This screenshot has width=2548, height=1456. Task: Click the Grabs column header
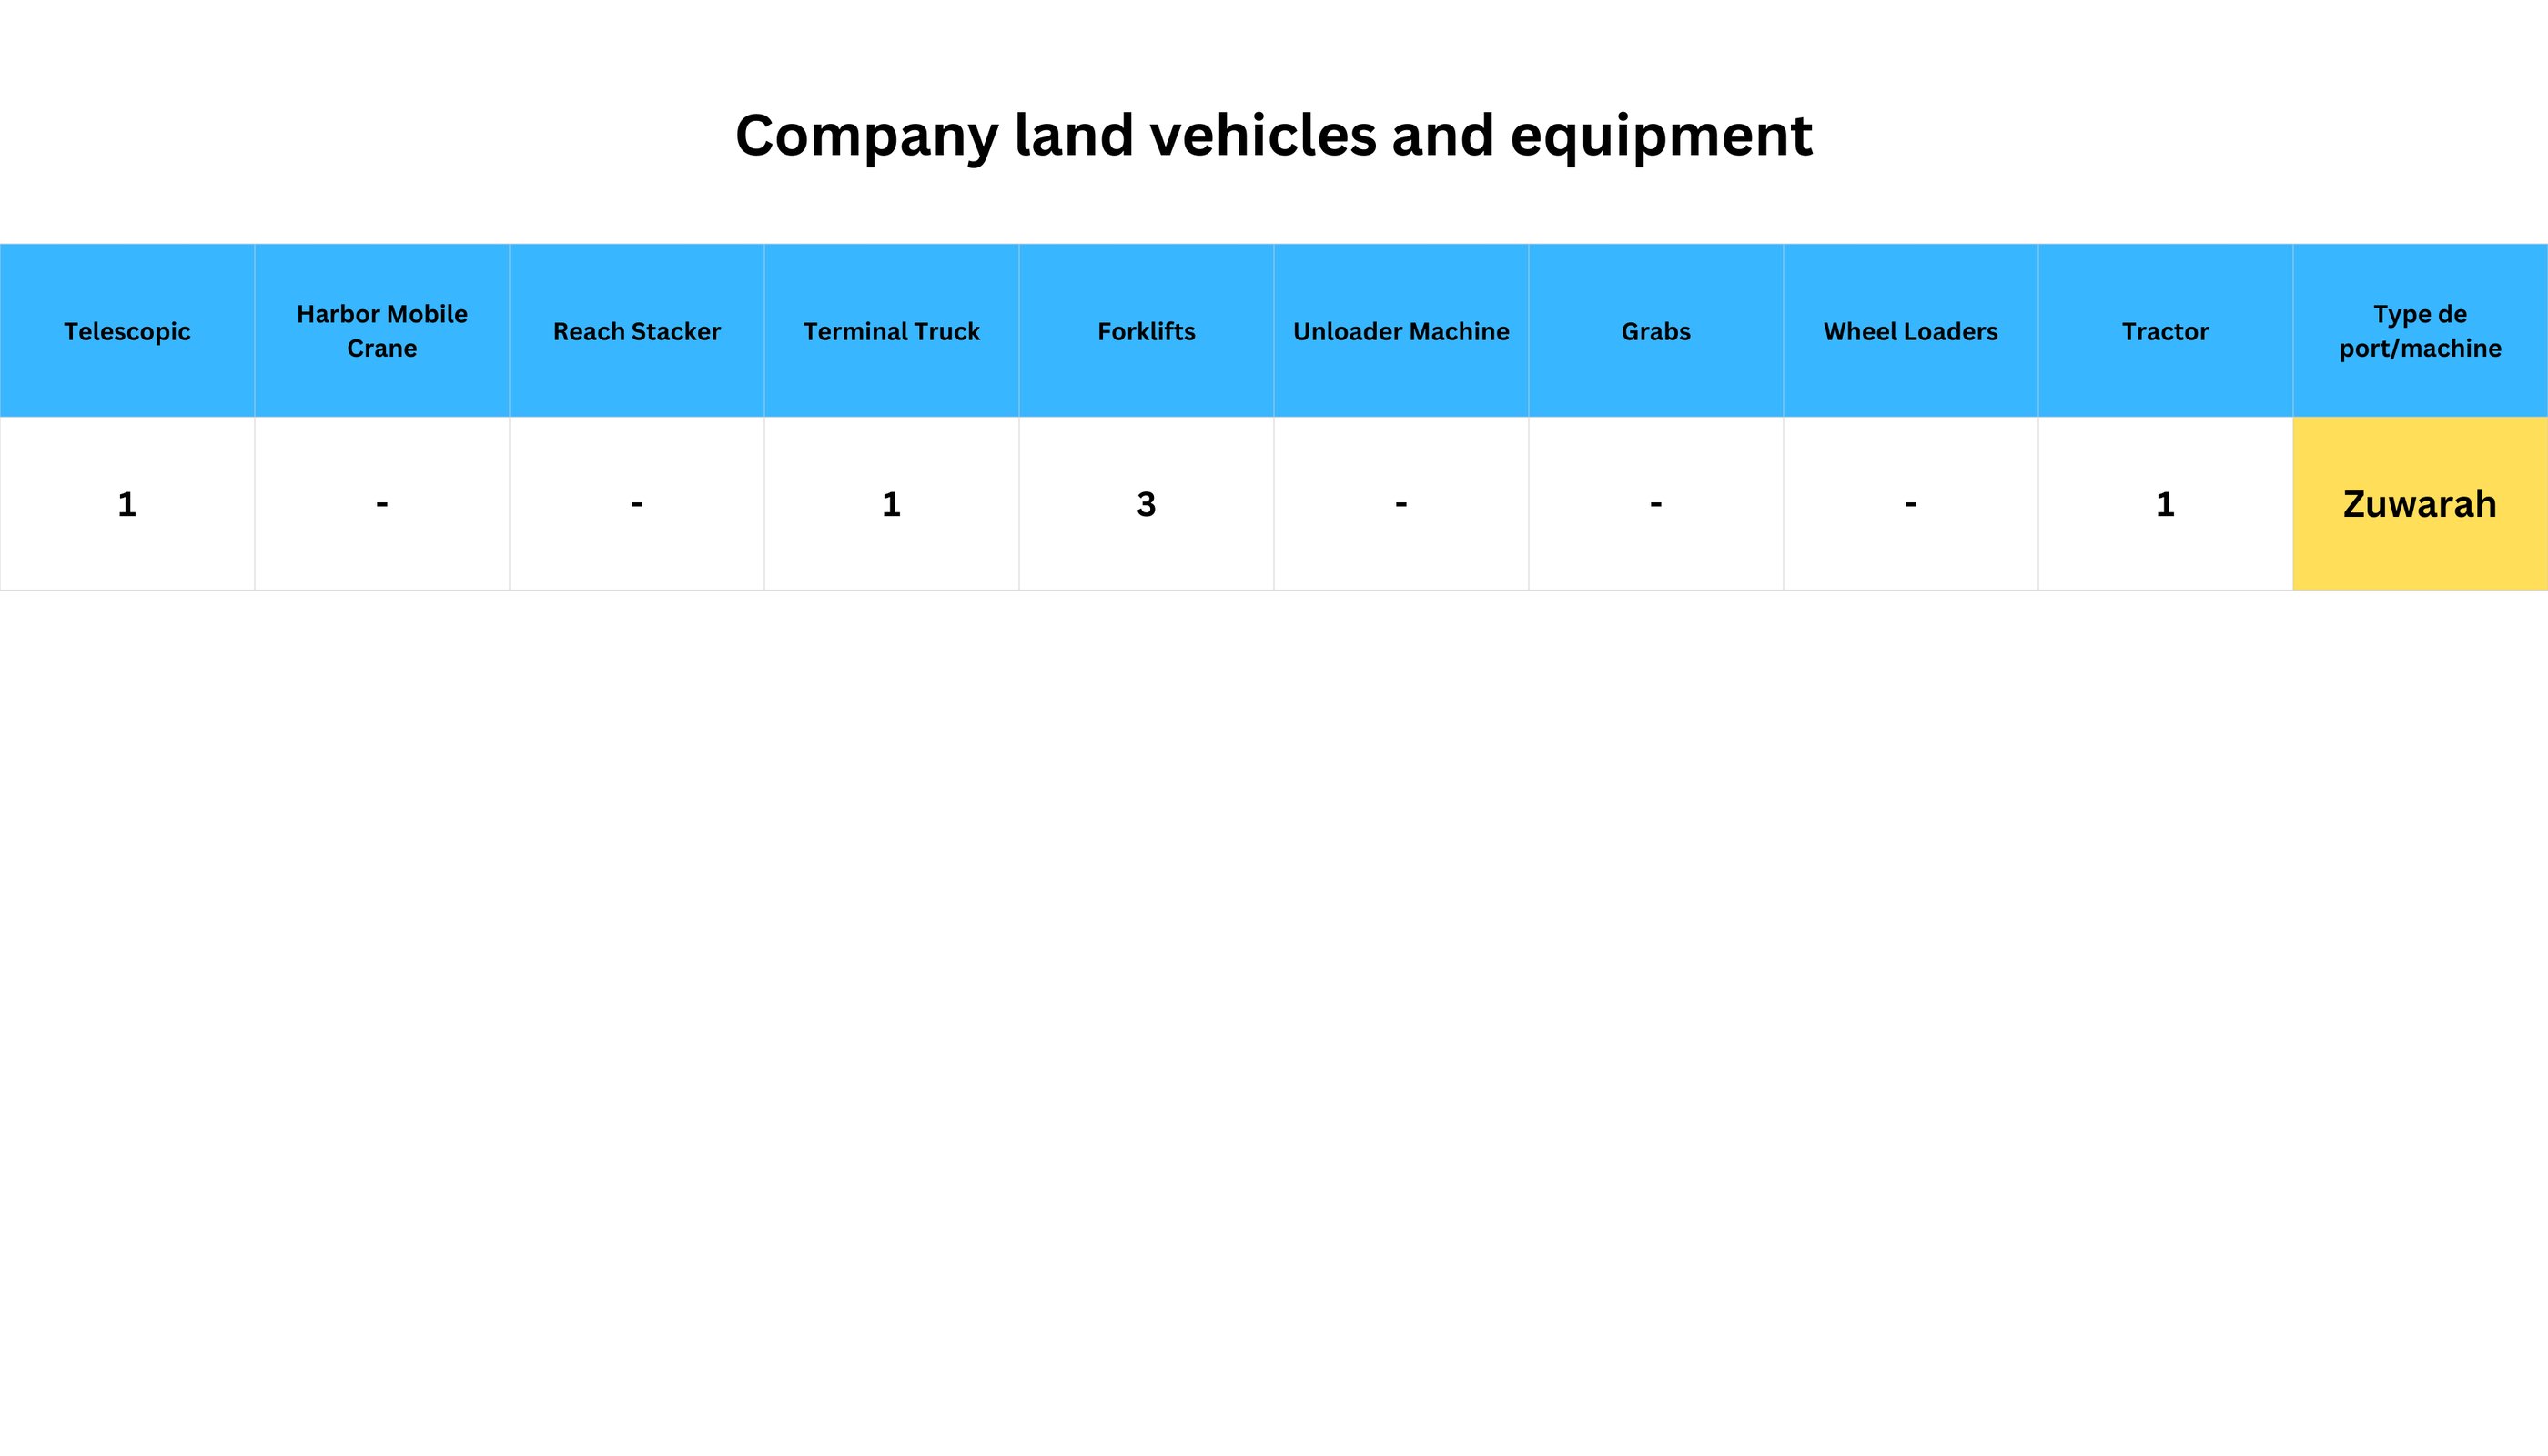point(1656,331)
